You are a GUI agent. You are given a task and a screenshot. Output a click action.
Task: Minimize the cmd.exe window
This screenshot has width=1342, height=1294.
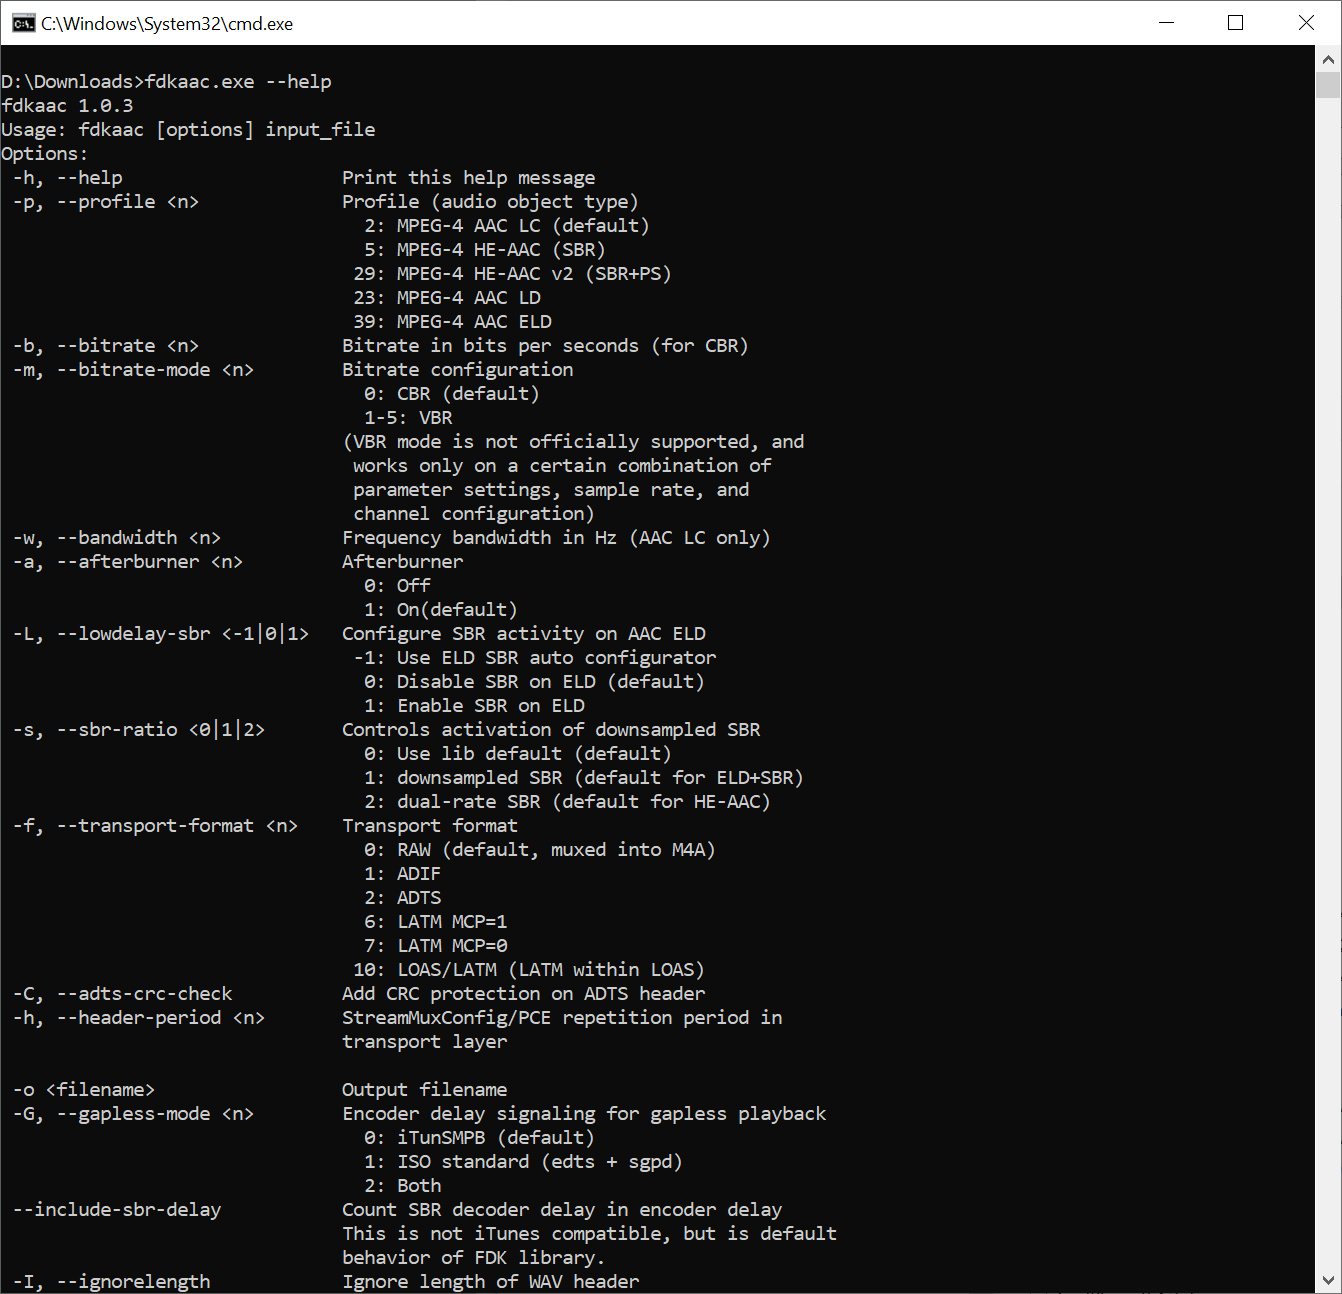pyautogui.click(x=1166, y=23)
